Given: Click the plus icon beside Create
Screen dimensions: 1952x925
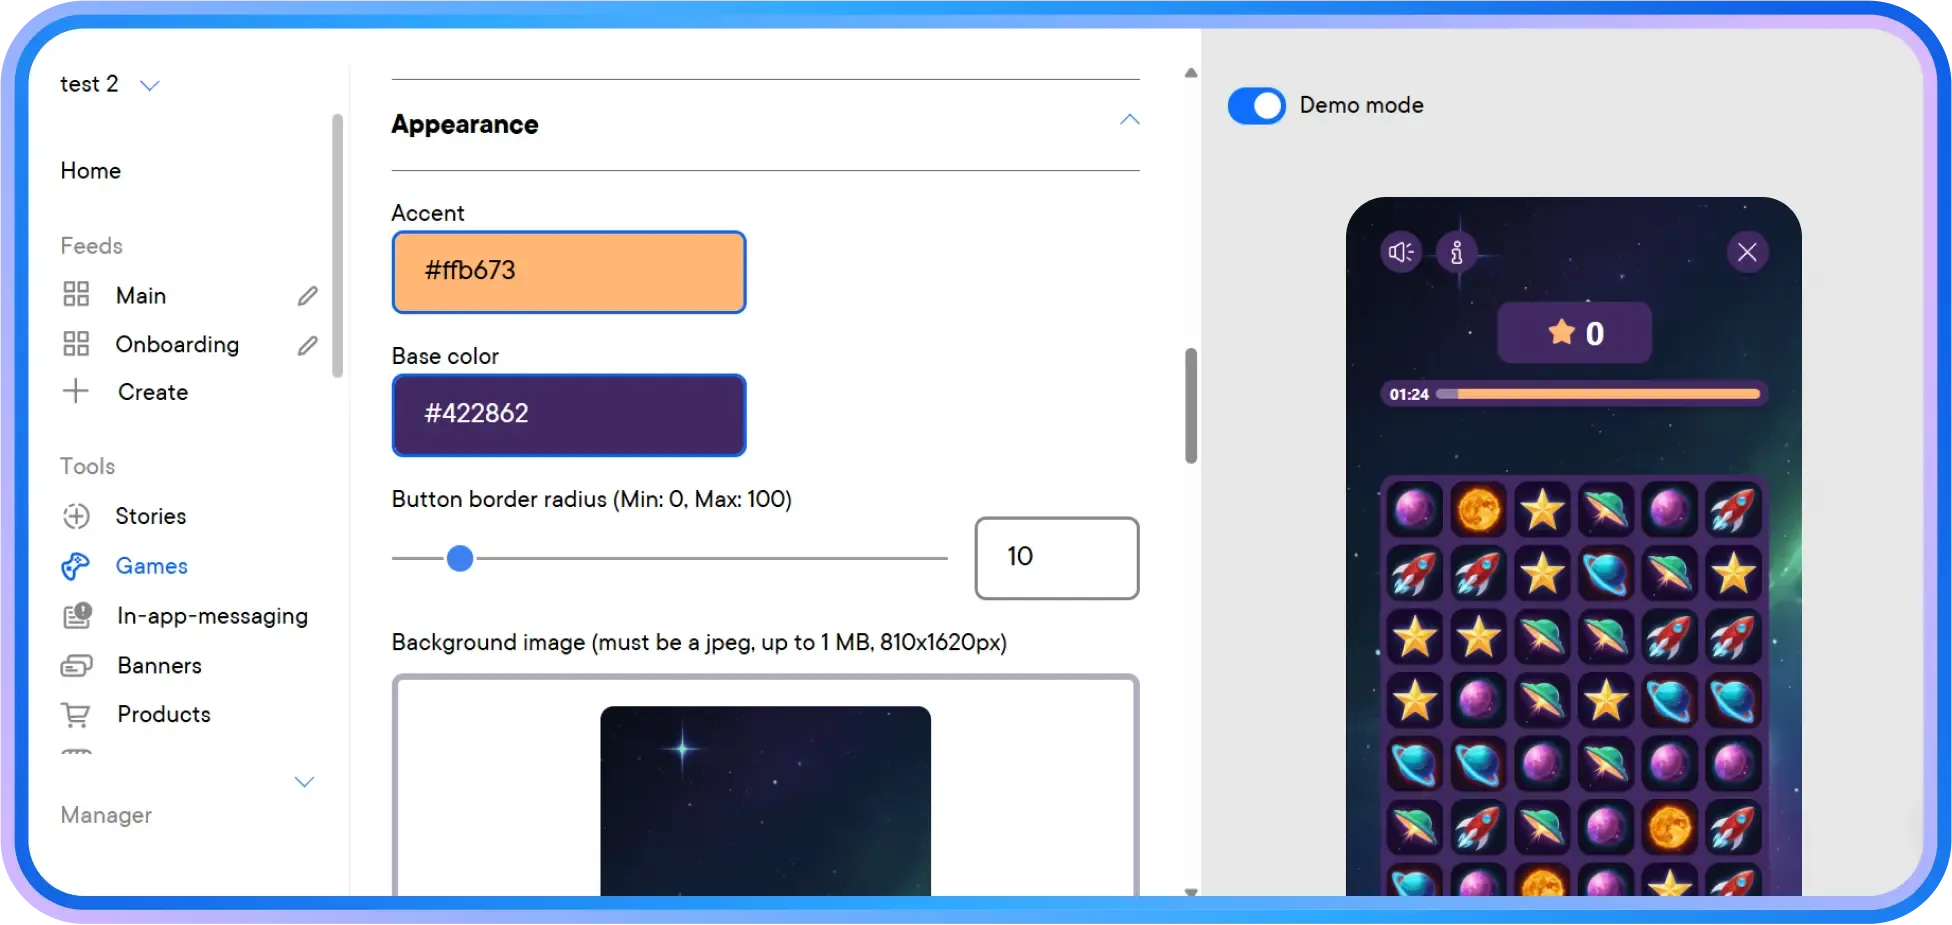Looking at the screenshot, I should point(76,391).
